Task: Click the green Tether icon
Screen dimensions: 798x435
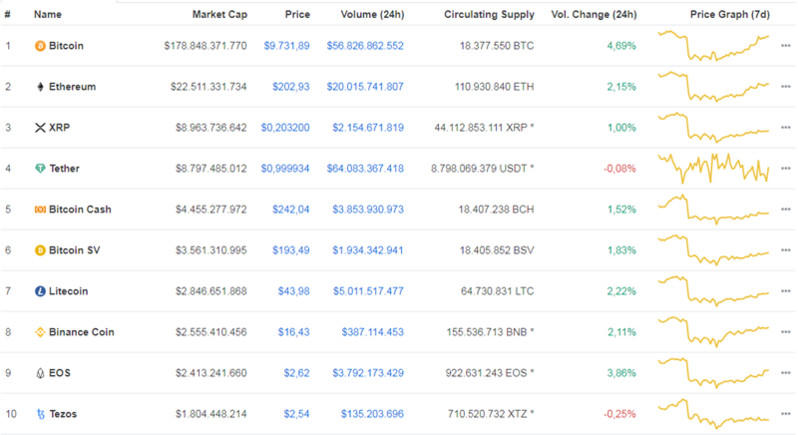Action: (x=40, y=169)
